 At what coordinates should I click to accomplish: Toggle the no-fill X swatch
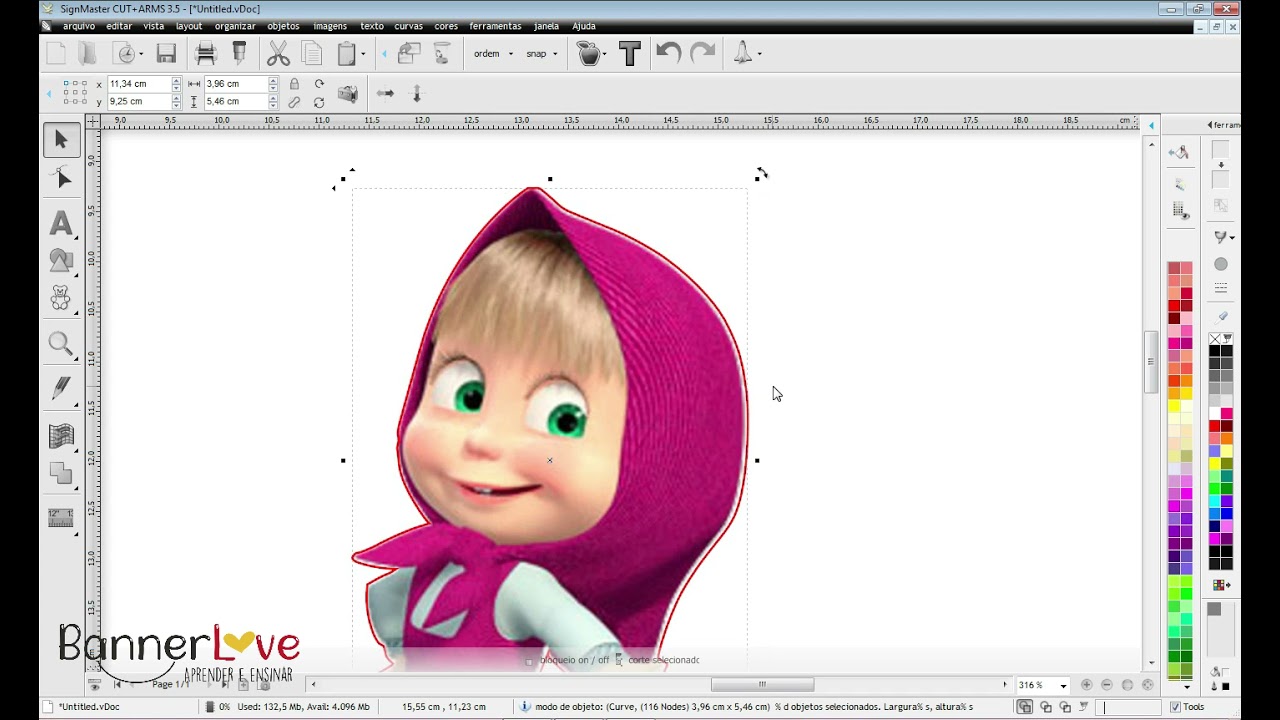coord(1215,339)
